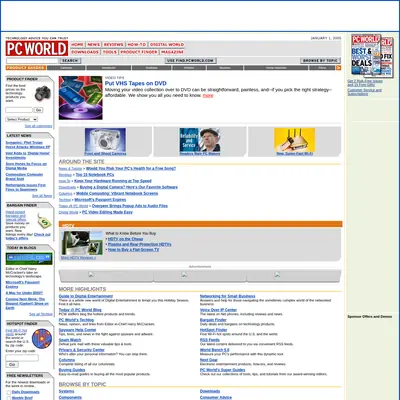
Task: Open the Reliability and Service thumbnail
Action: coord(200,140)
